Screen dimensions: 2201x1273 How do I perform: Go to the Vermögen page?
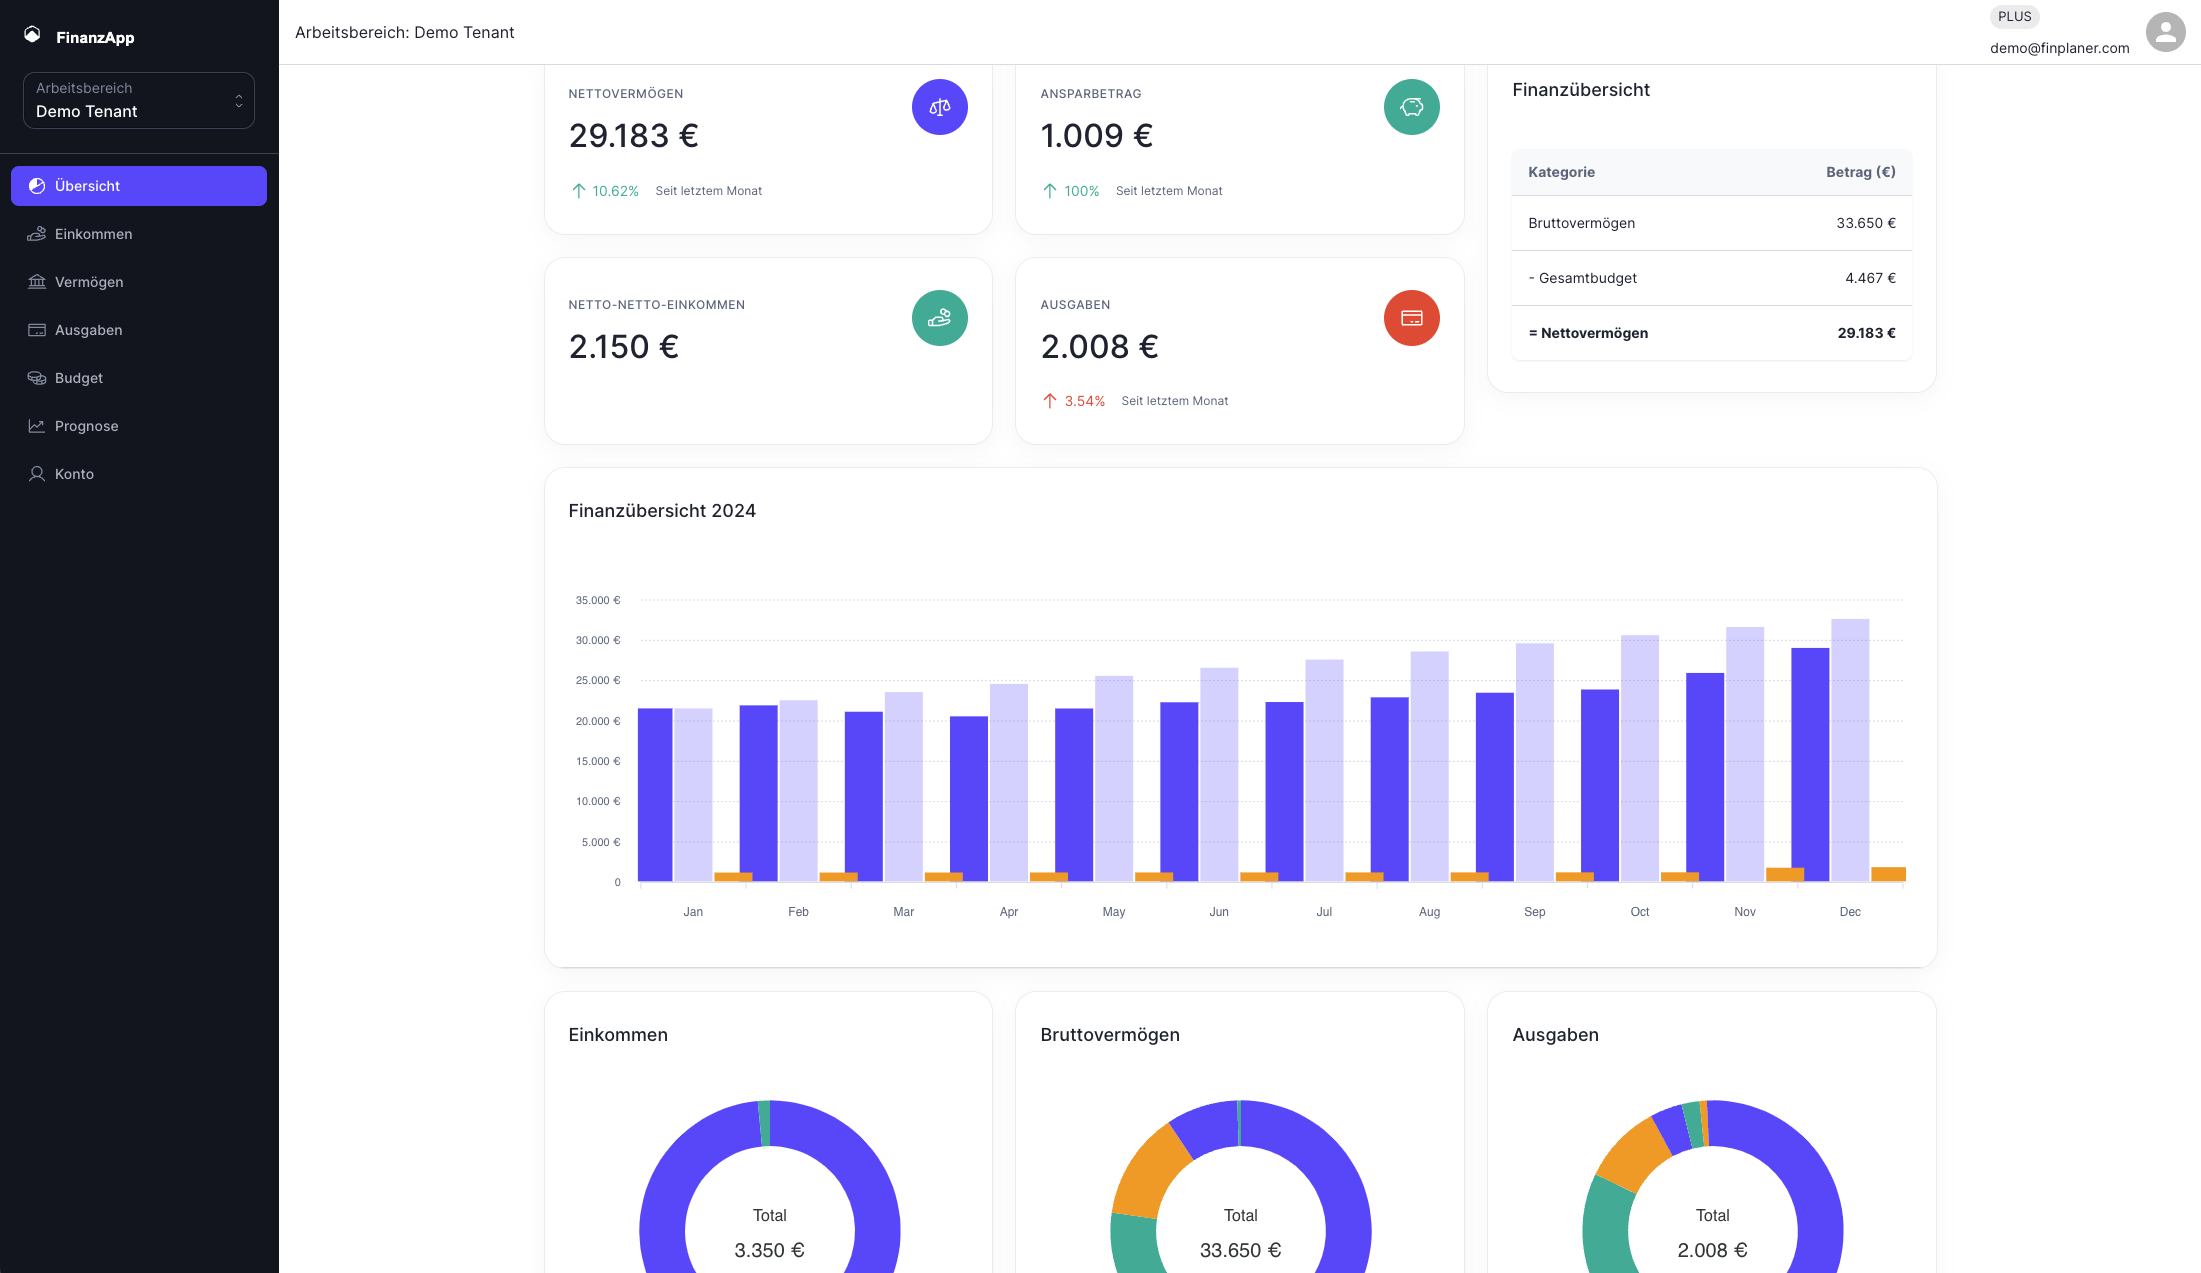[139, 282]
